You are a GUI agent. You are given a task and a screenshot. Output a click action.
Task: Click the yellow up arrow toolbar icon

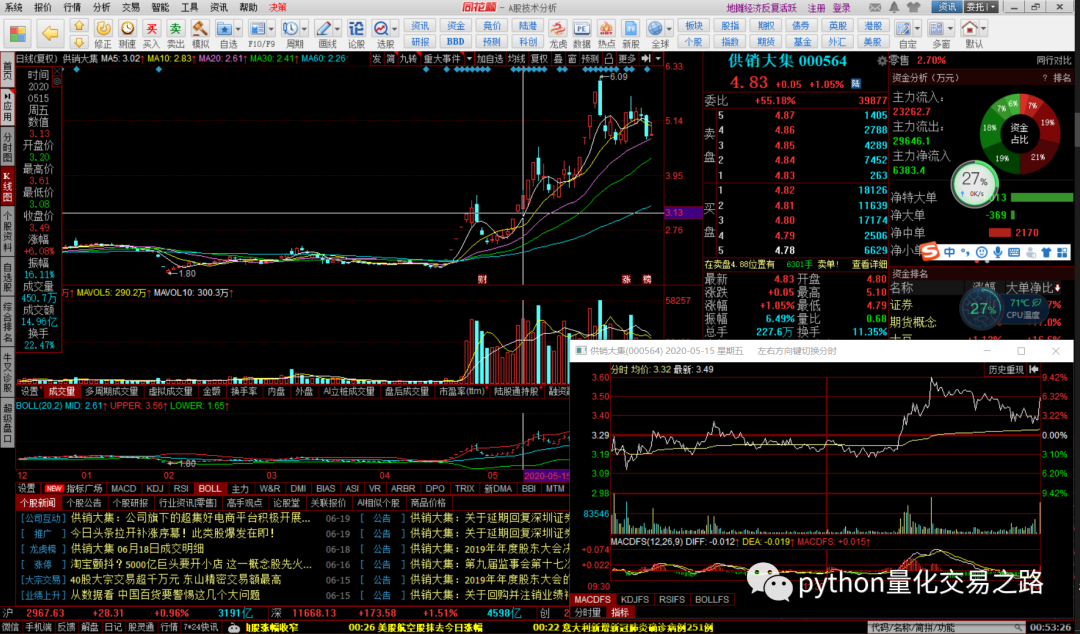pos(79,25)
